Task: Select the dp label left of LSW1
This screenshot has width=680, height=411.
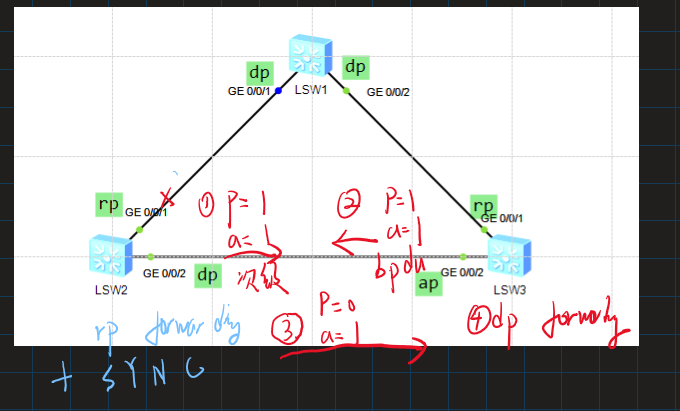Action: click(x=260, y=73)
